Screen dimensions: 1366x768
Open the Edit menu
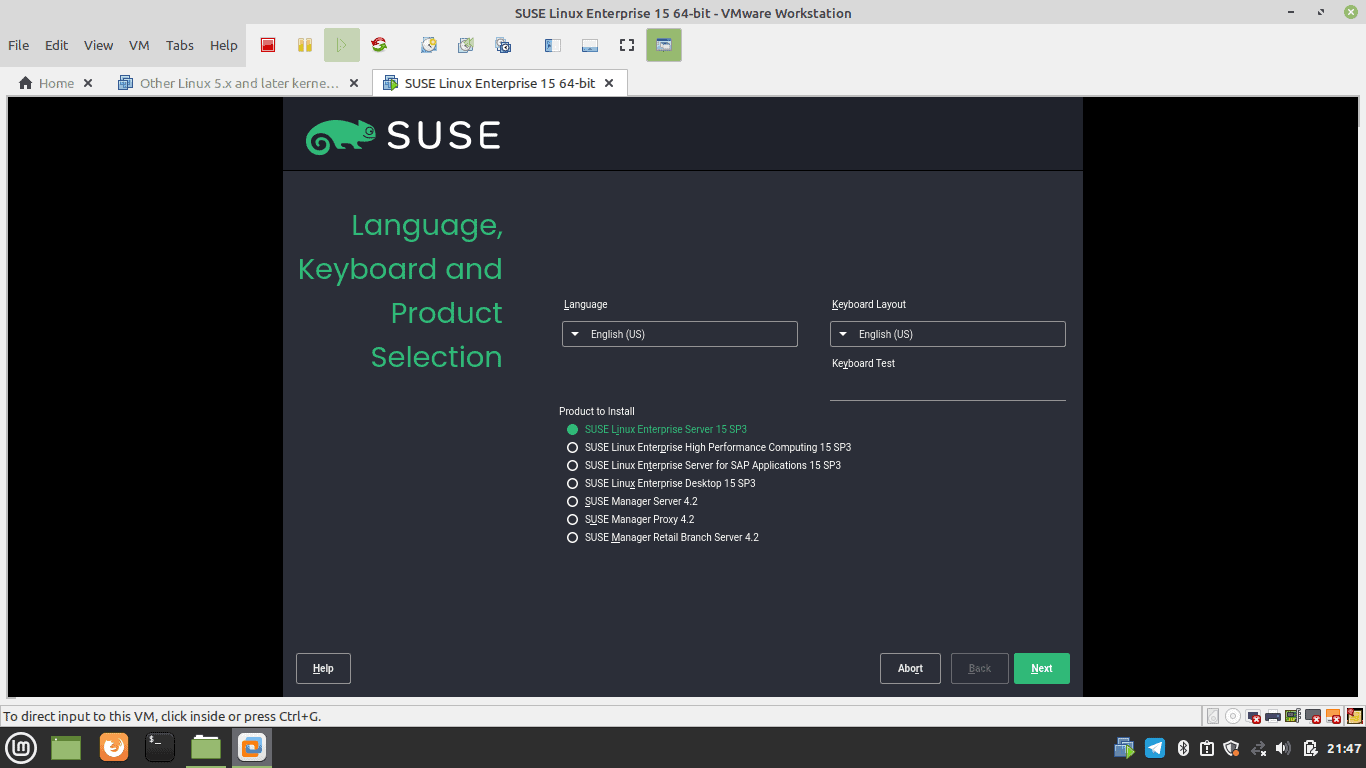pos(57,45)
